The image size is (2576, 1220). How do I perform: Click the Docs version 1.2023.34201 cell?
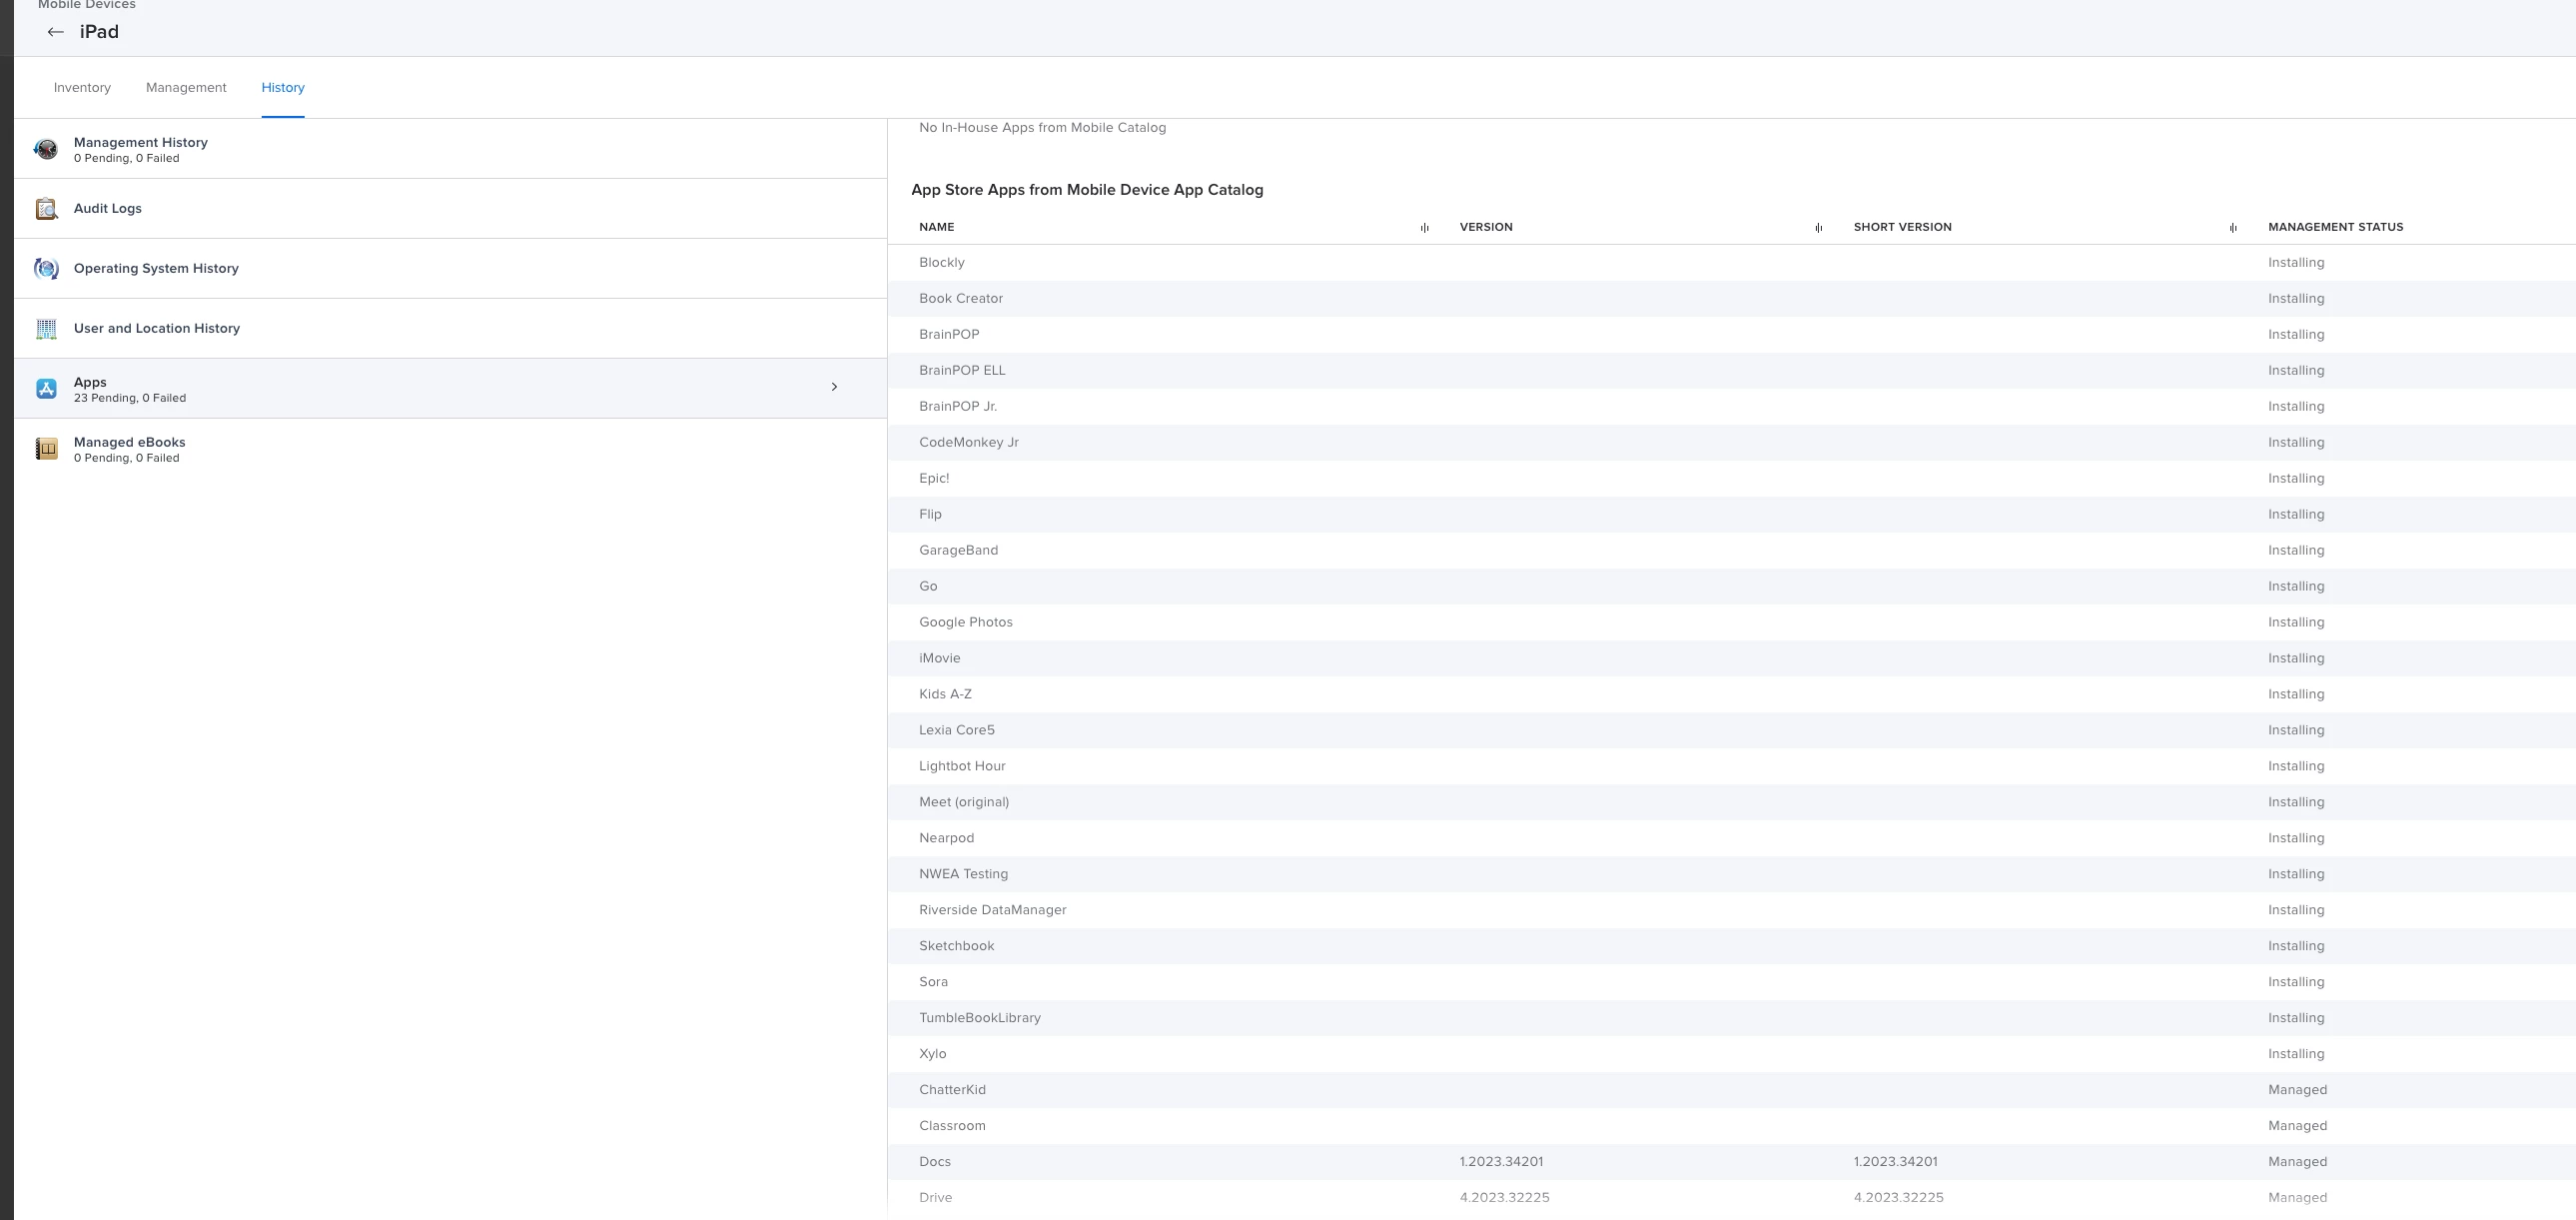(x=1501, y=1163)
